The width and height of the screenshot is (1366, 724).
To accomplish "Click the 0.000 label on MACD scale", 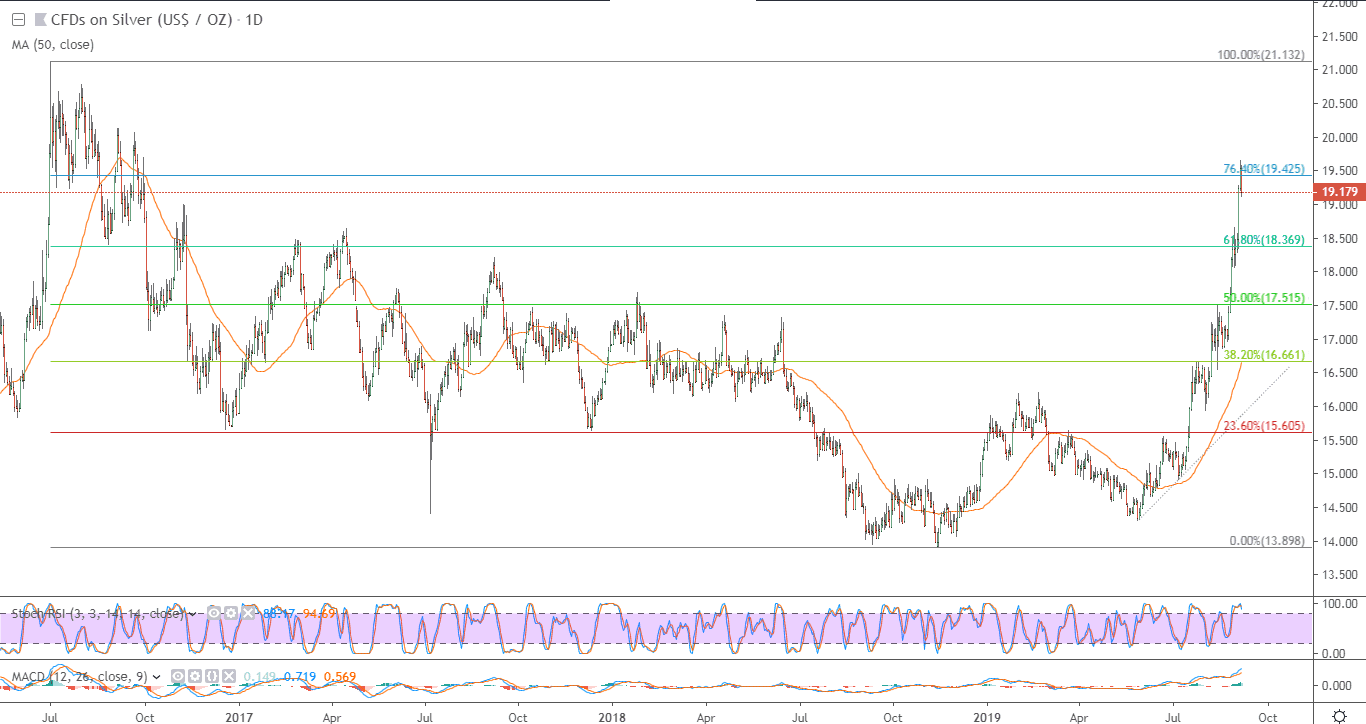I will click(1339, 686).
